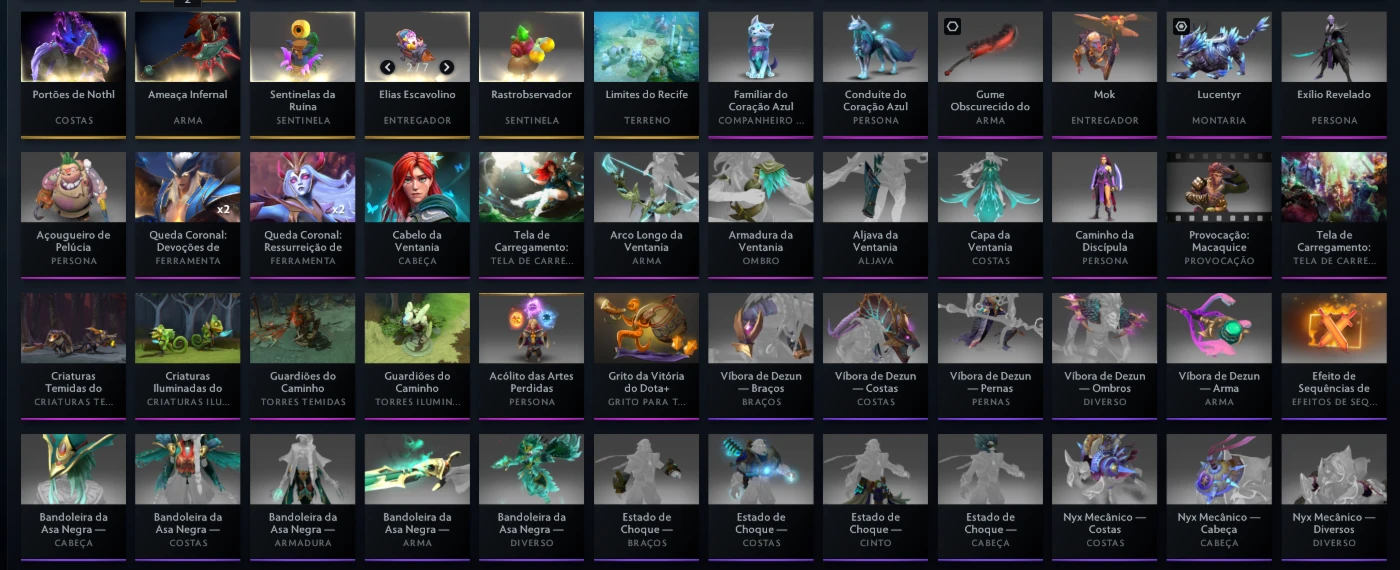This screenshot has width=1400, height=570.
Task: Select the Acólito das Artes Perdidas persona
Action: point(531,356)
